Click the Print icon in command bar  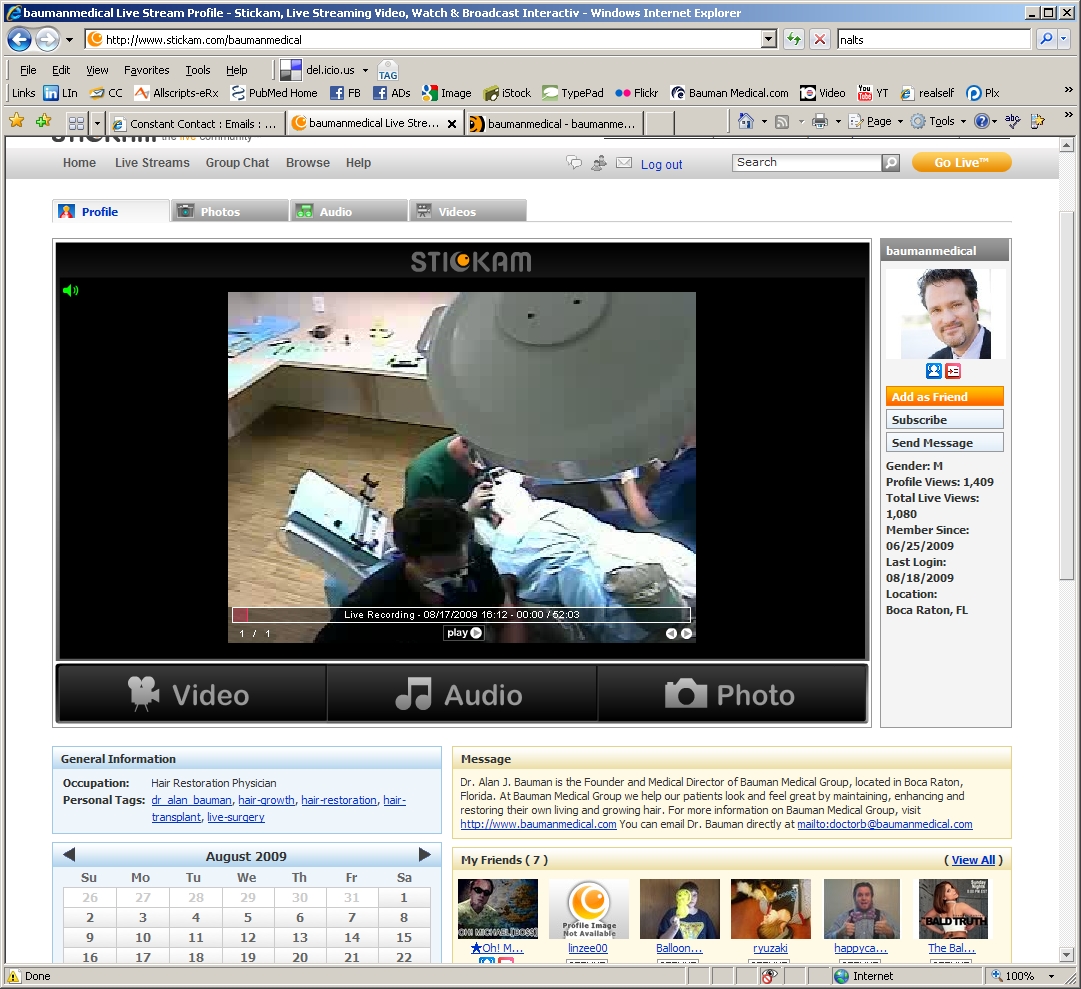819,122
